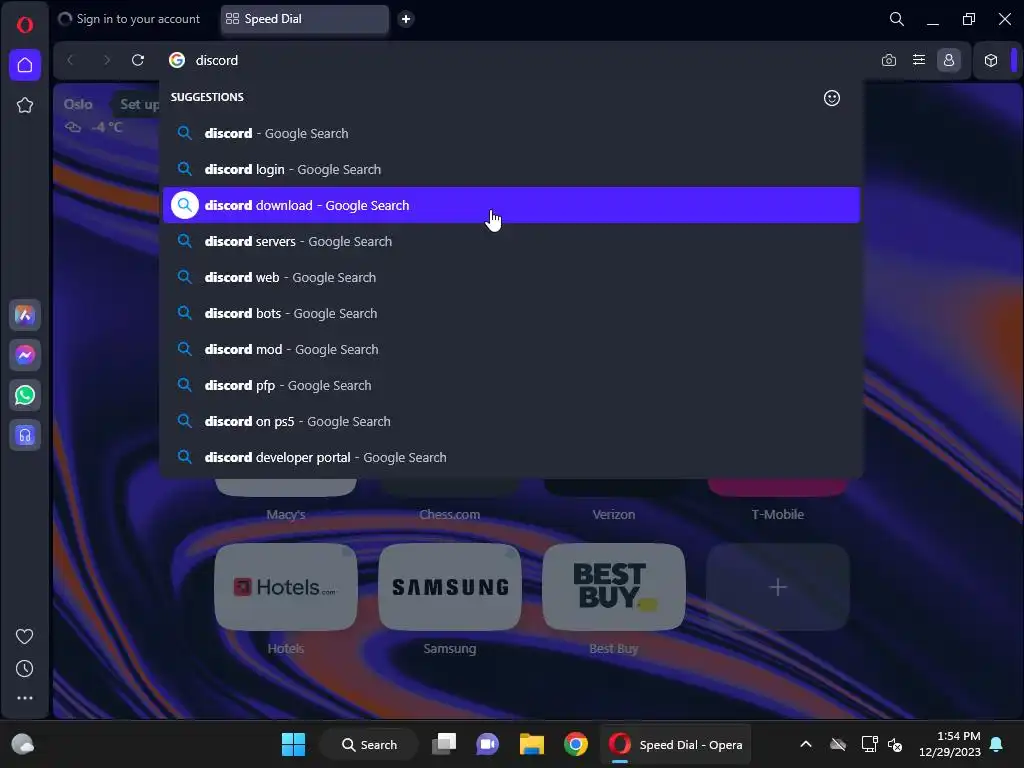Click the smiley feedback icon in suggestions

tap(831, 98)
